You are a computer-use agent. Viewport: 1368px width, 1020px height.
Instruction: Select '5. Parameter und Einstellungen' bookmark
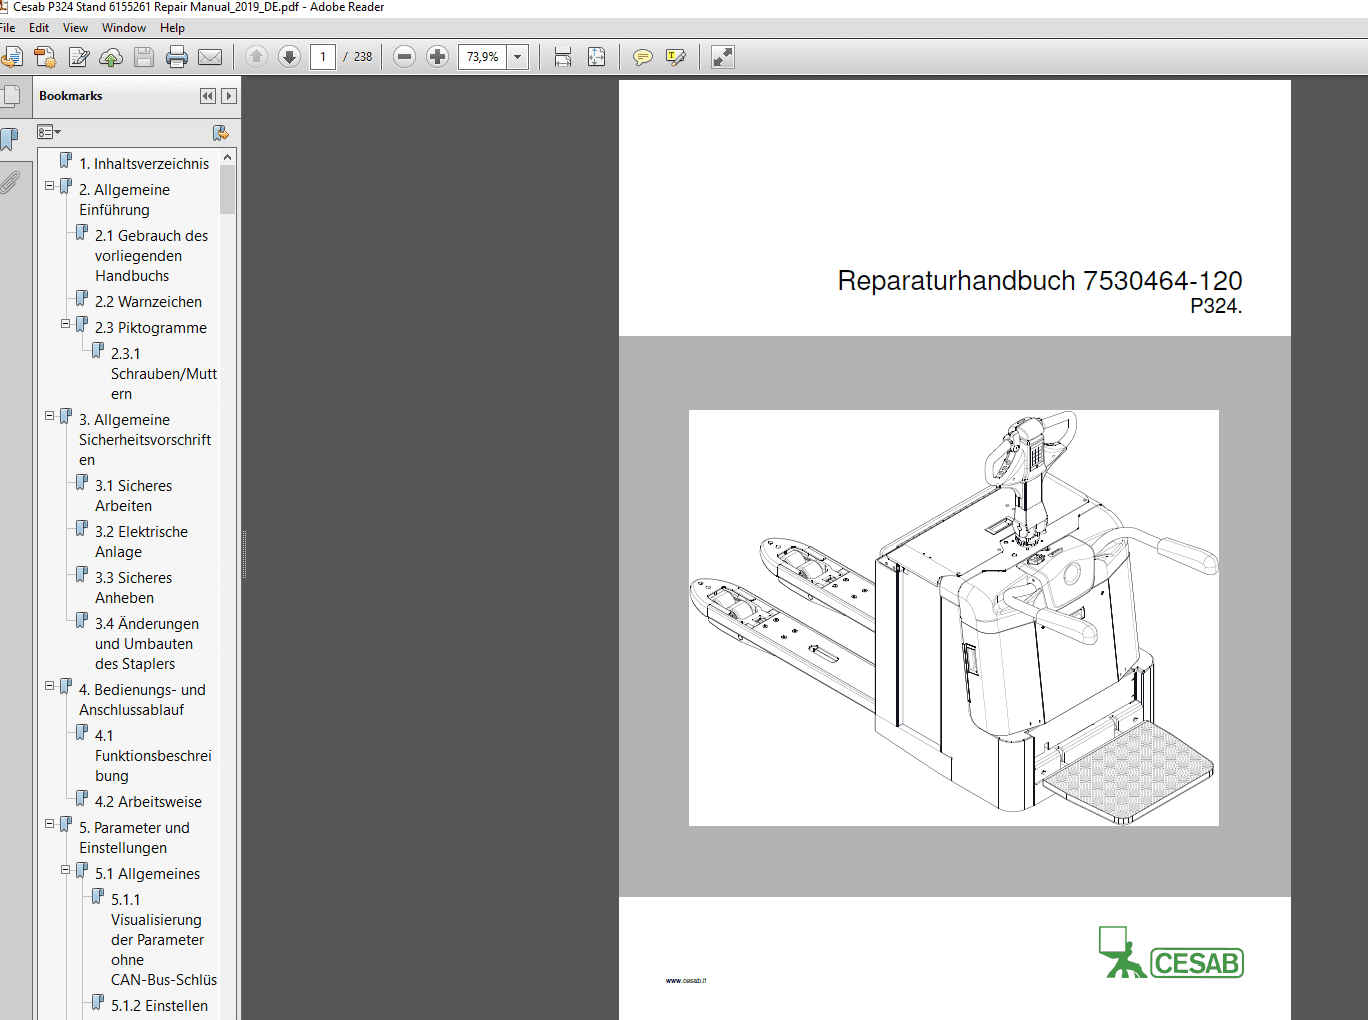click(x=134, y=838)
